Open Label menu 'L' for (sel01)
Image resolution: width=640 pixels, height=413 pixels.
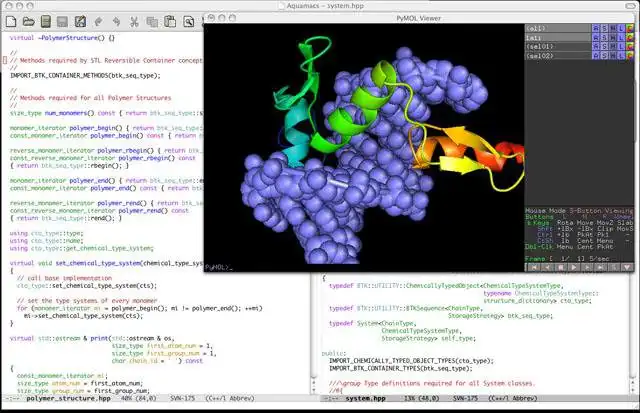coord(622,46)
